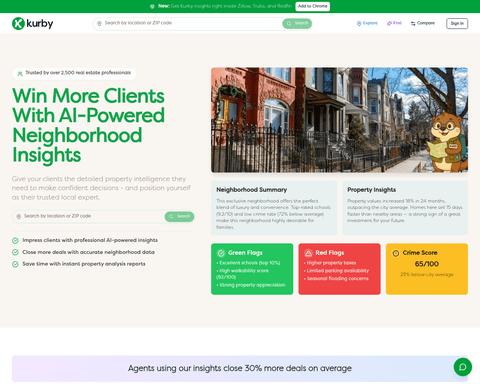The image size is (480, 384).
Task: Click the location pin icon in header search
Action: pos(99,24)
